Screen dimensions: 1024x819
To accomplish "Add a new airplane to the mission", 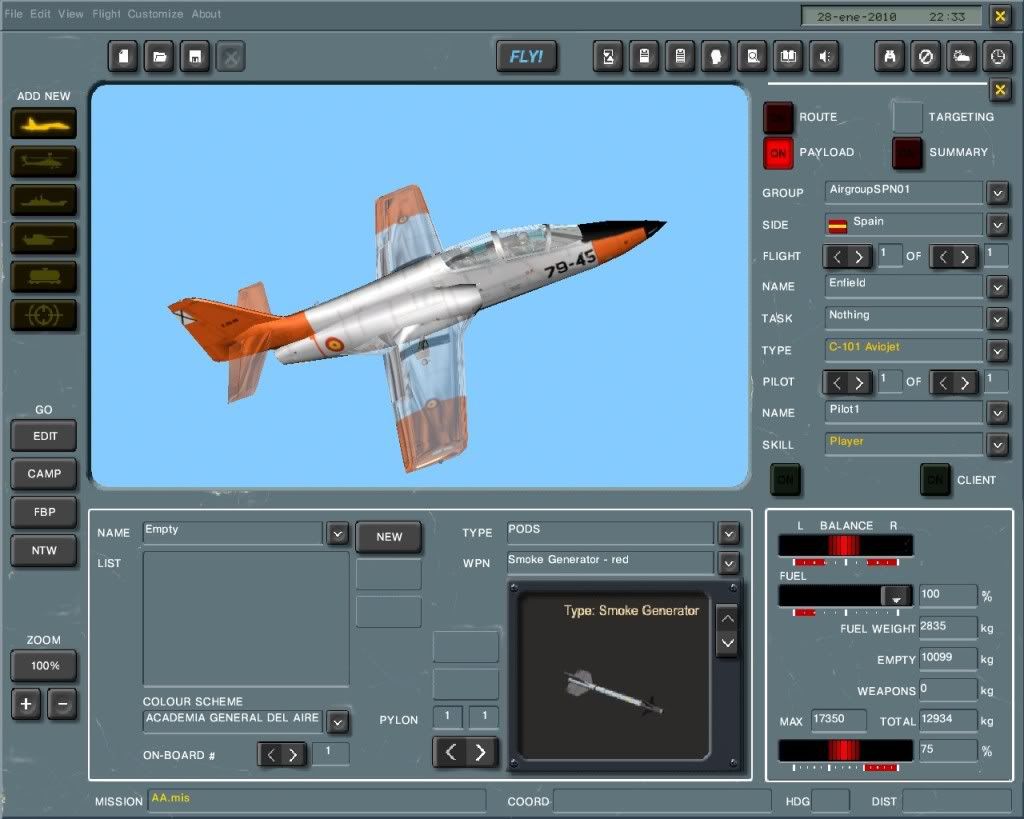I will [43, 123].
